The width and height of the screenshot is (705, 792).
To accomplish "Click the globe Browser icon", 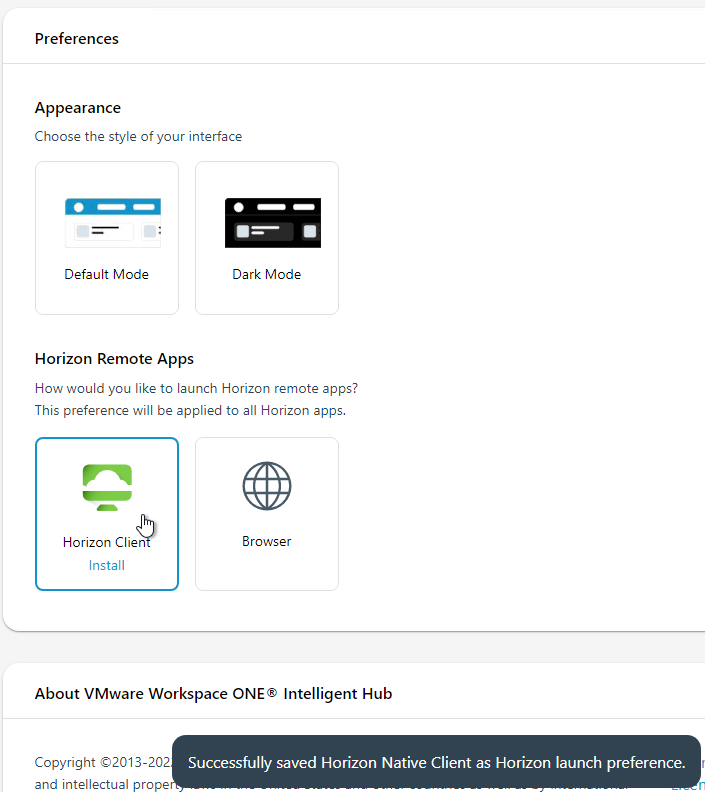I will (267, 486).
